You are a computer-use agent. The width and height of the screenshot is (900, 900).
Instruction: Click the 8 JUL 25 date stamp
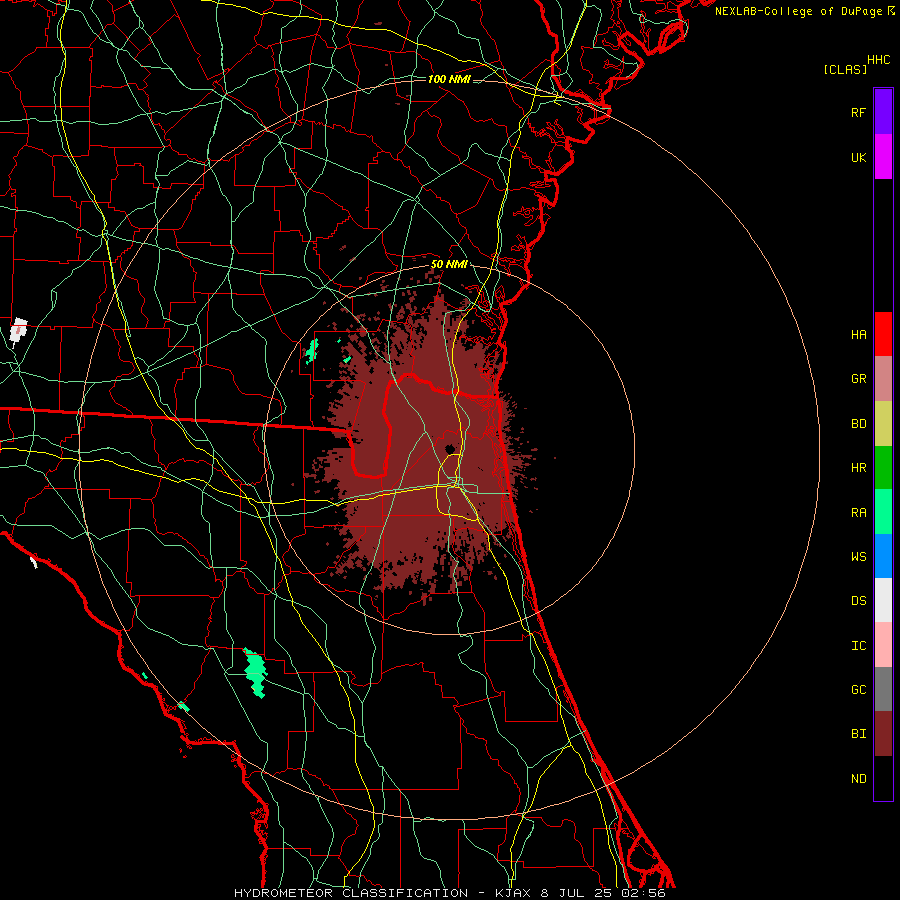tap(577, 893)
